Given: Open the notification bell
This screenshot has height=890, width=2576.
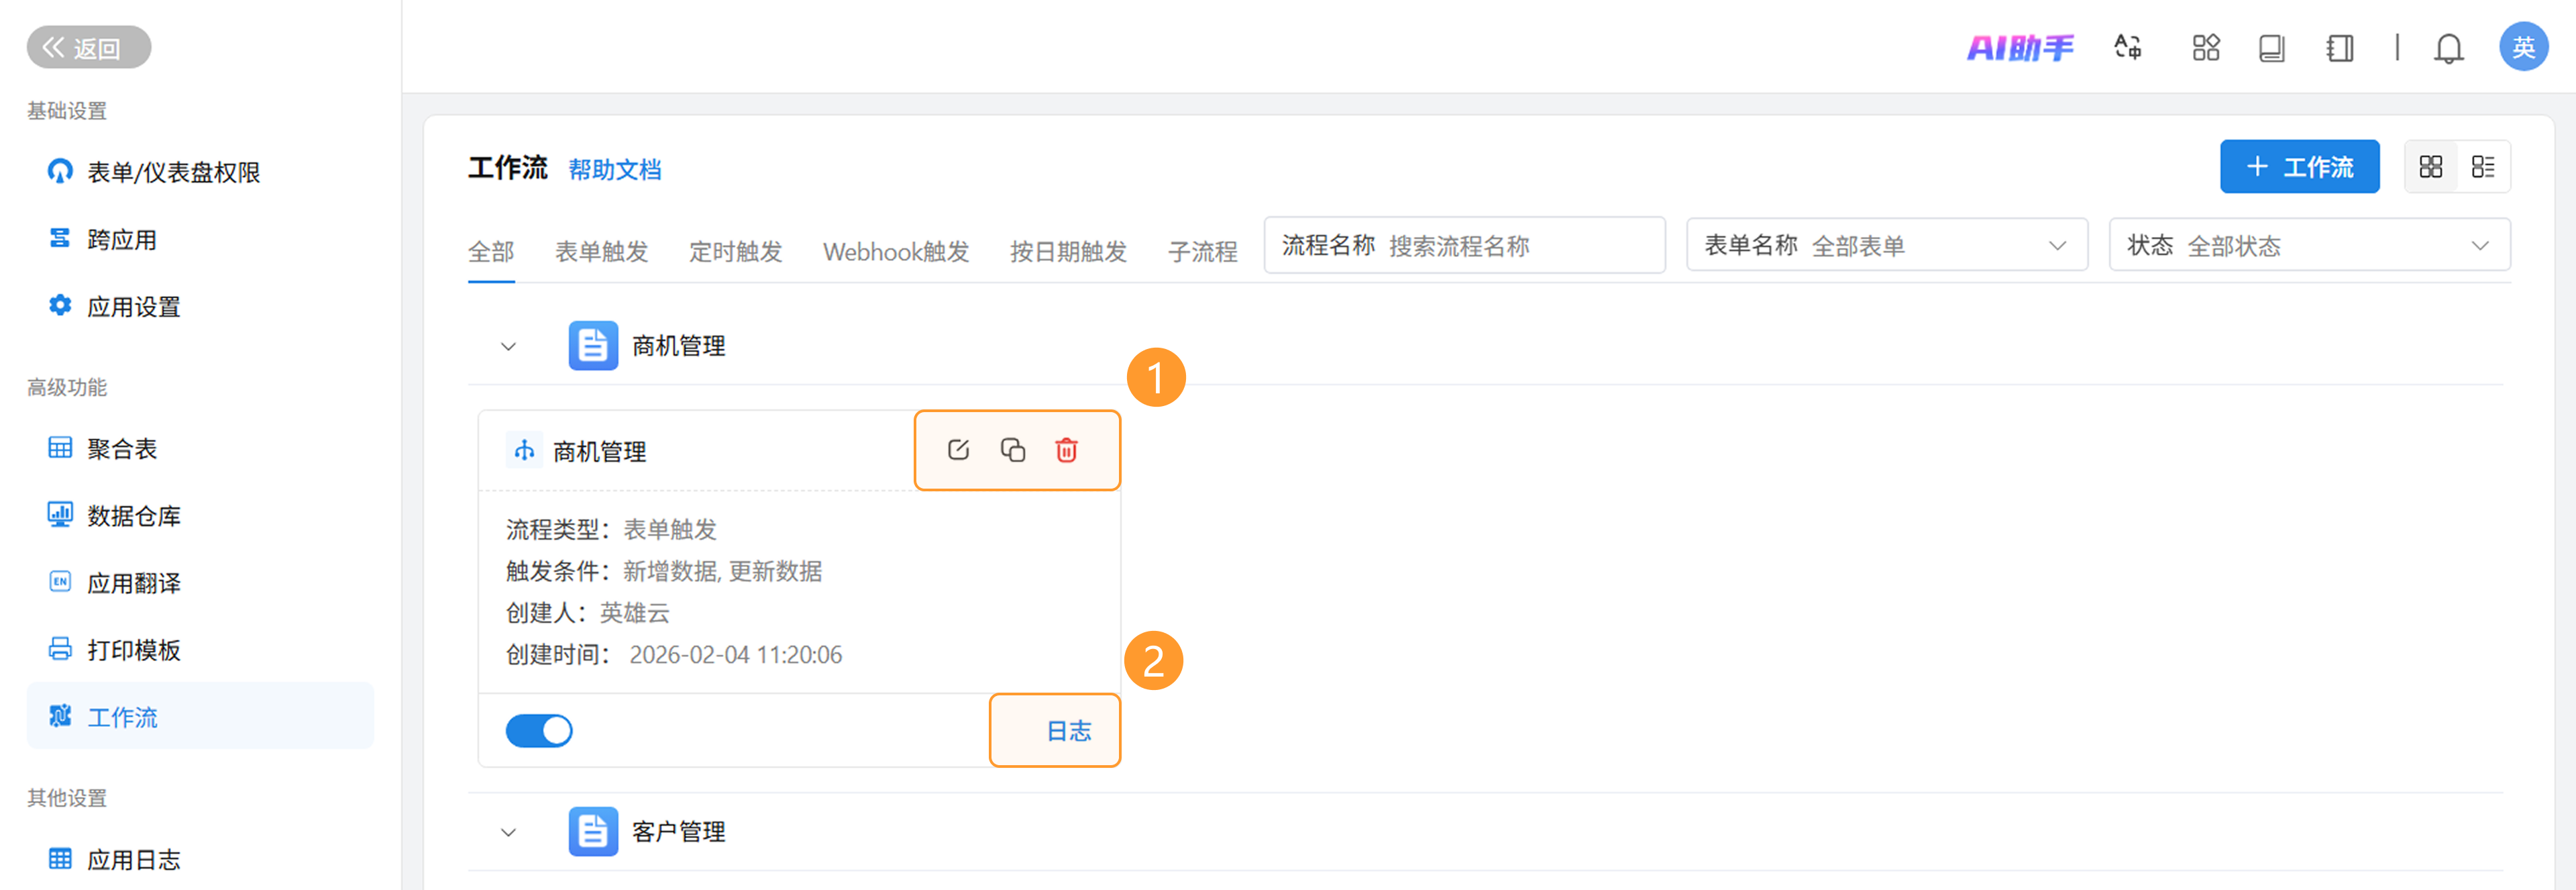Looking at the screenshot, I should tap(2448, 48).
